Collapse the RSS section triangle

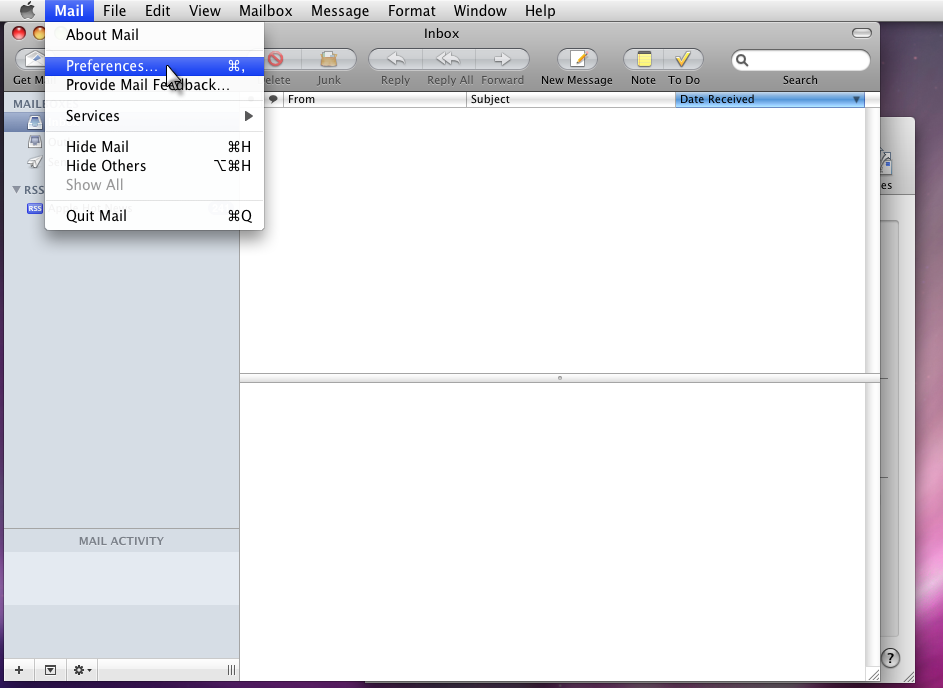click(17, 190)
